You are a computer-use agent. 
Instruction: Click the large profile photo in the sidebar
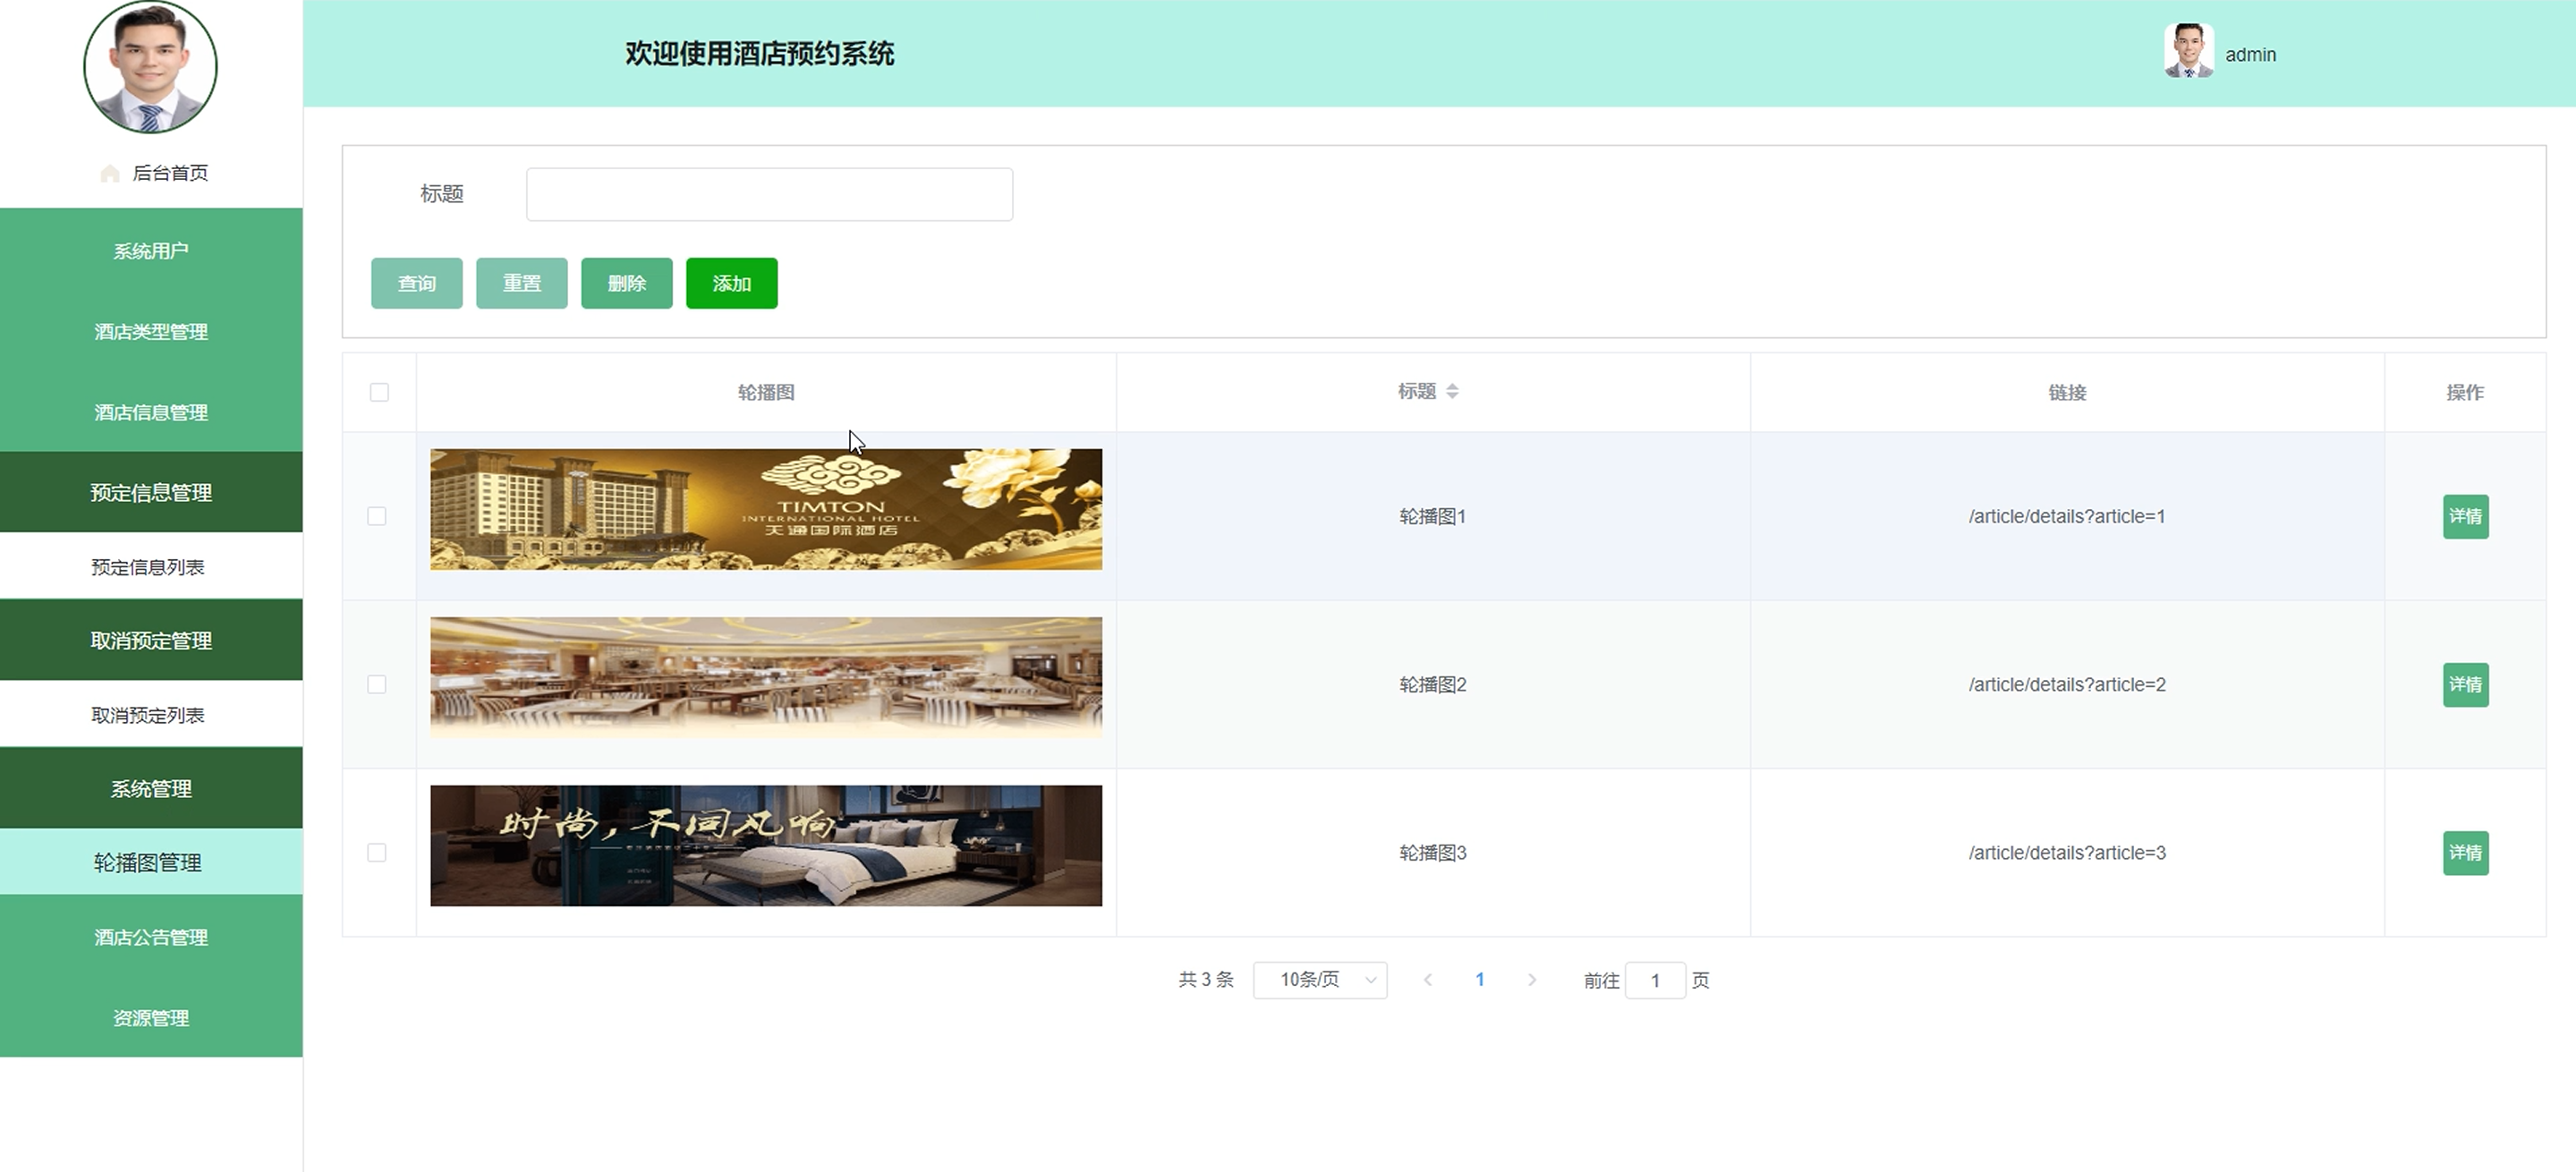[x=150, y=67]
